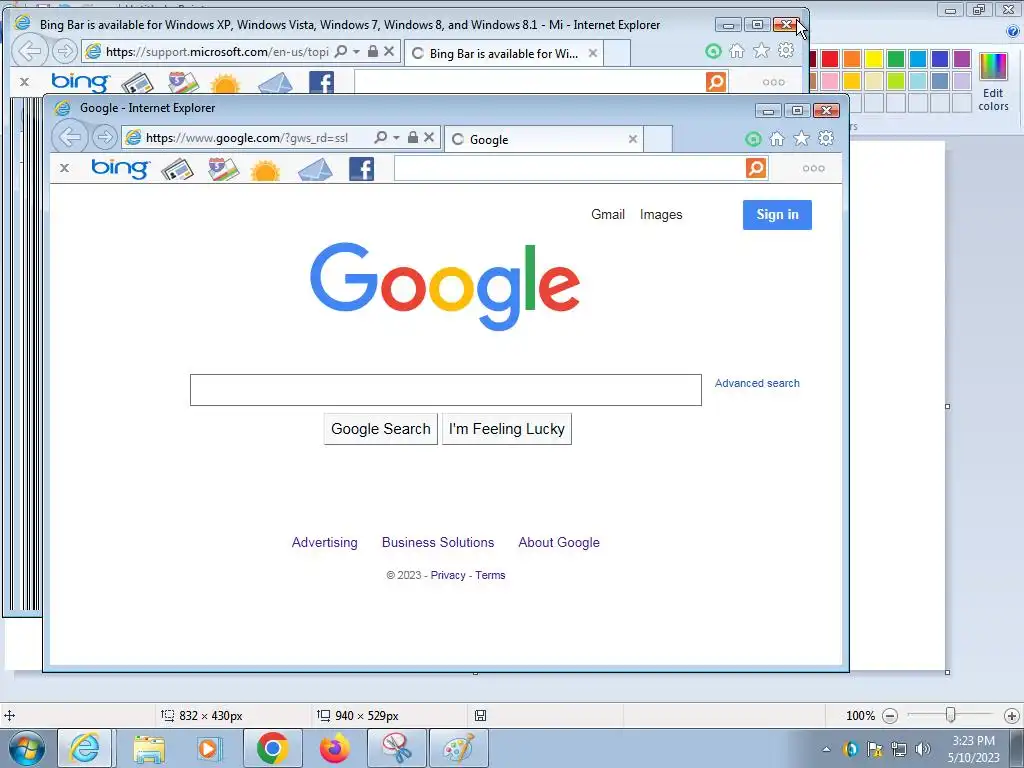
Task: Open Windows Explorer folder from taskbar
Action: (x=149, y=748)
